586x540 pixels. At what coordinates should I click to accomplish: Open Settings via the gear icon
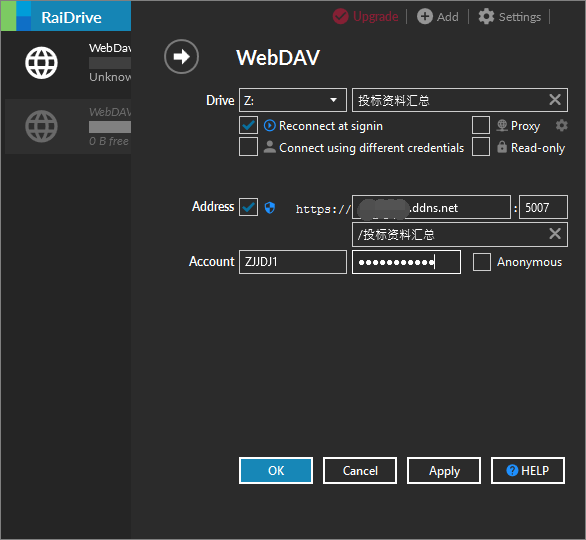[486, 16]
